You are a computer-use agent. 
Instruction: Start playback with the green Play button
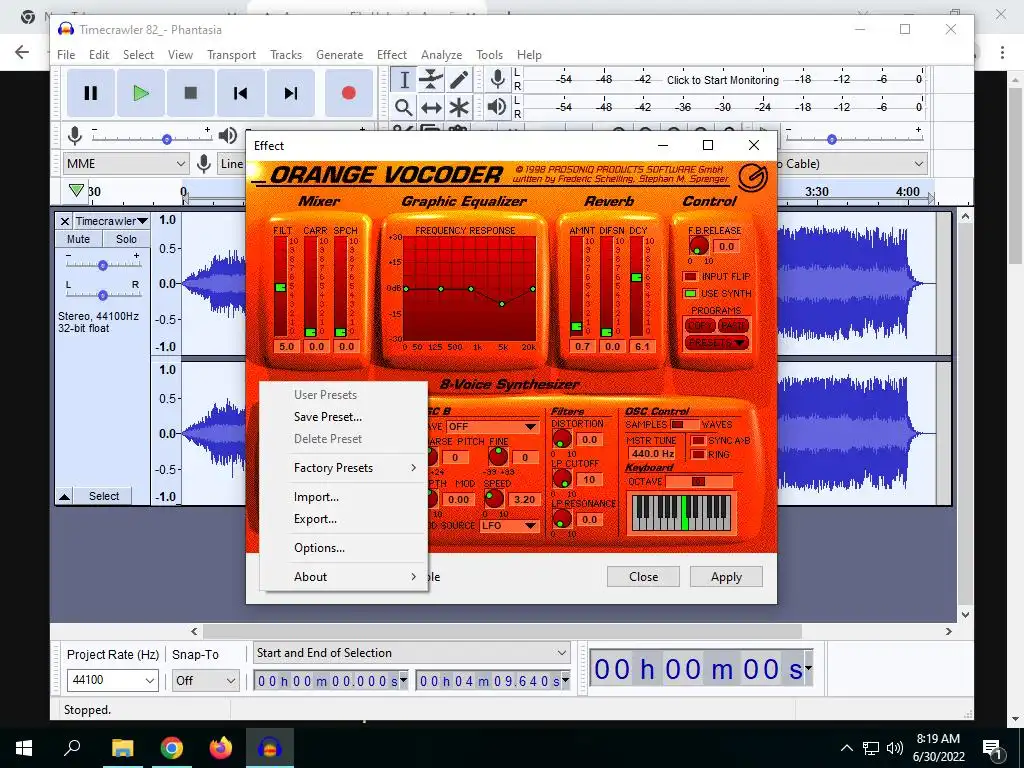tap(141, 93)
